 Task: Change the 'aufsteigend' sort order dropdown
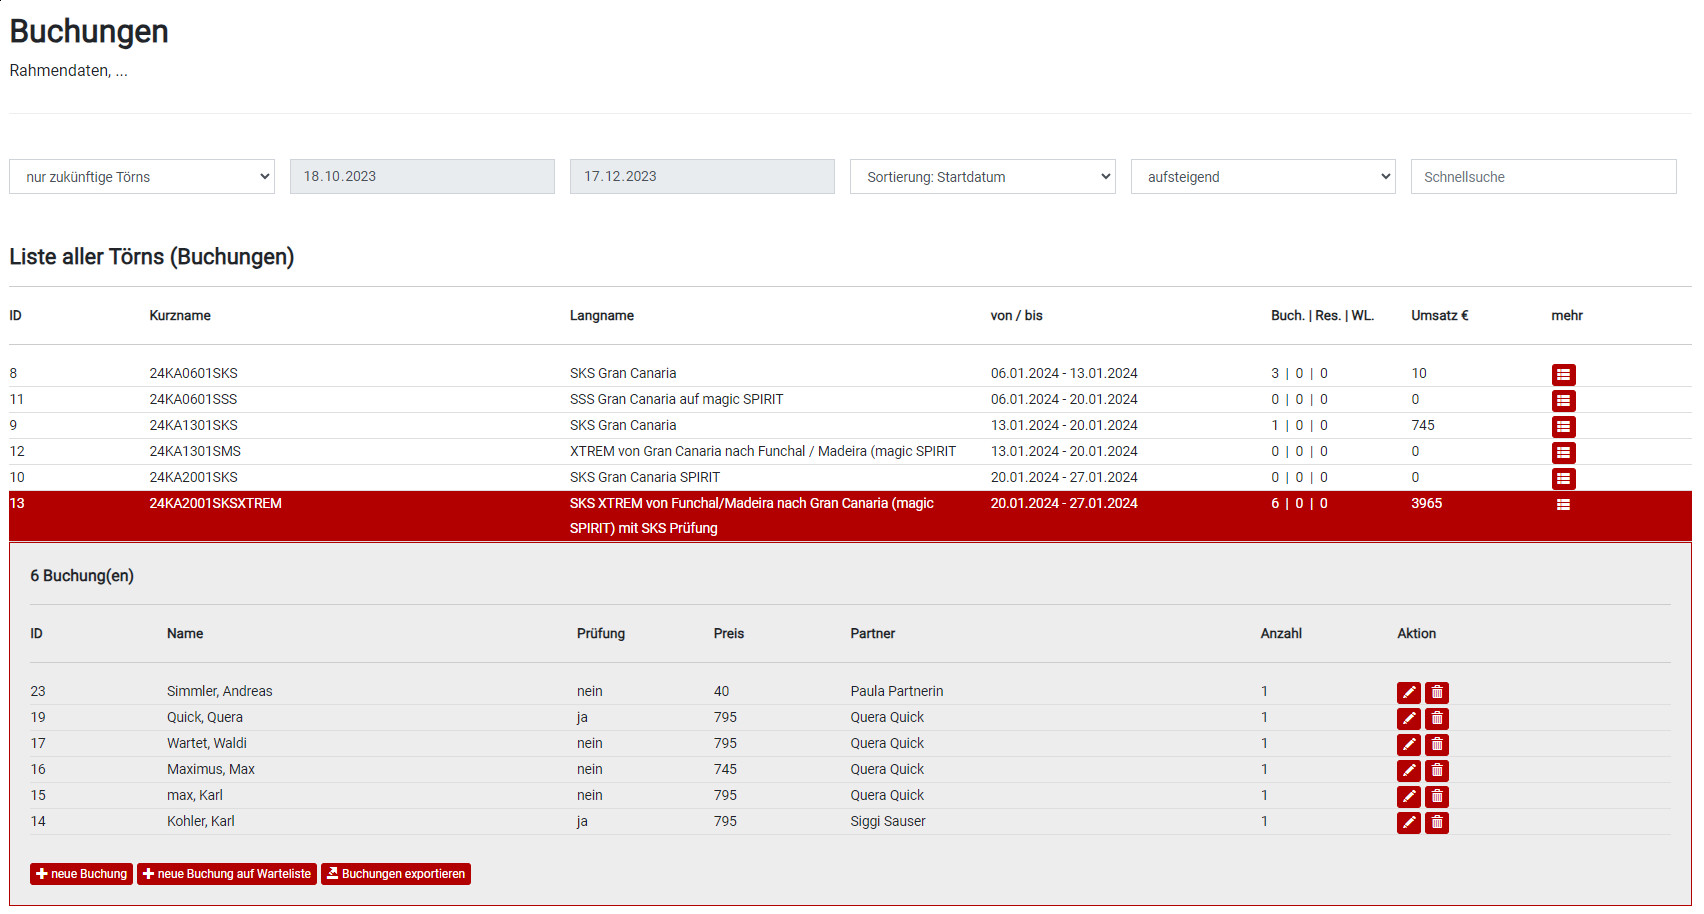tap(1262, 177)
